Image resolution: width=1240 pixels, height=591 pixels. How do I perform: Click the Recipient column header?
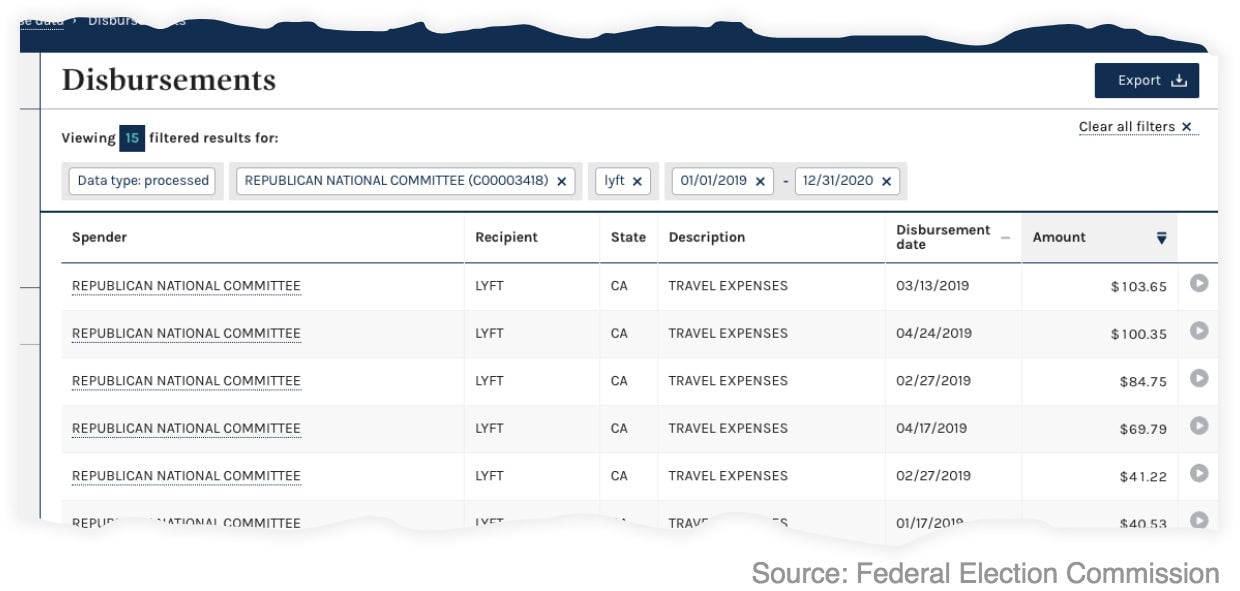(506, 237)
